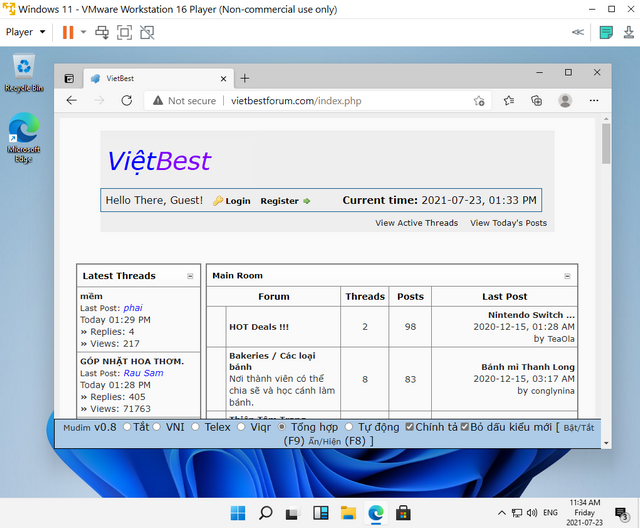Click scrollbar down arrow in browser
This screenshot has height=528, width=640.
click(606, 443)
